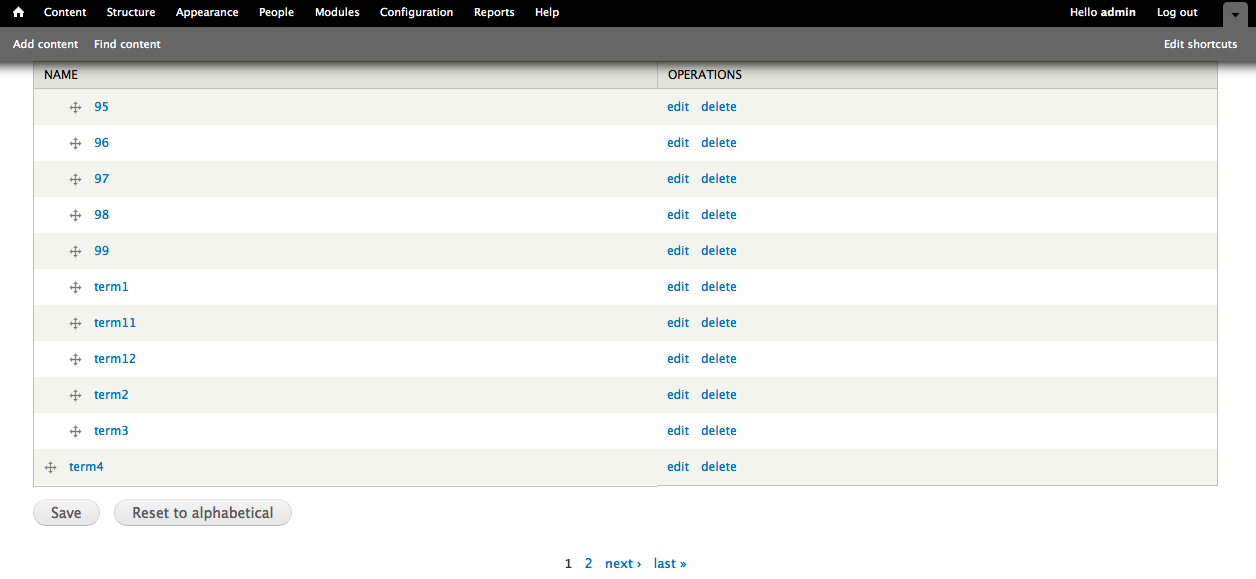Open the Reports admin menu
This screenshot has width=1256, height=579.
pos(494,13)
